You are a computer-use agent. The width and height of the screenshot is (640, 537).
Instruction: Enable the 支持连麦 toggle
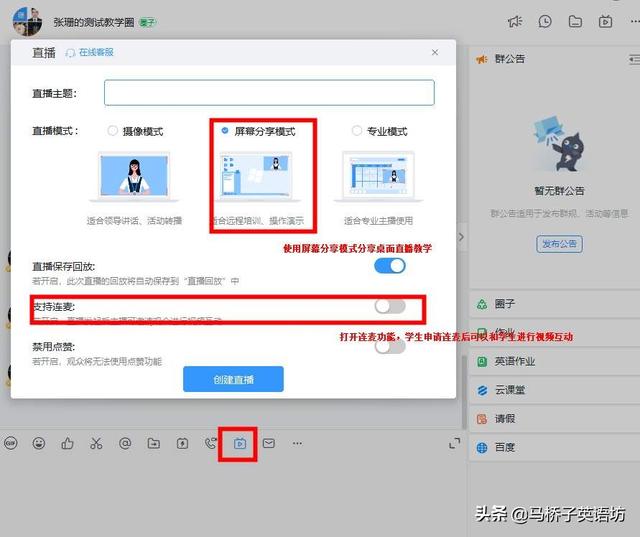coord(390,306)
